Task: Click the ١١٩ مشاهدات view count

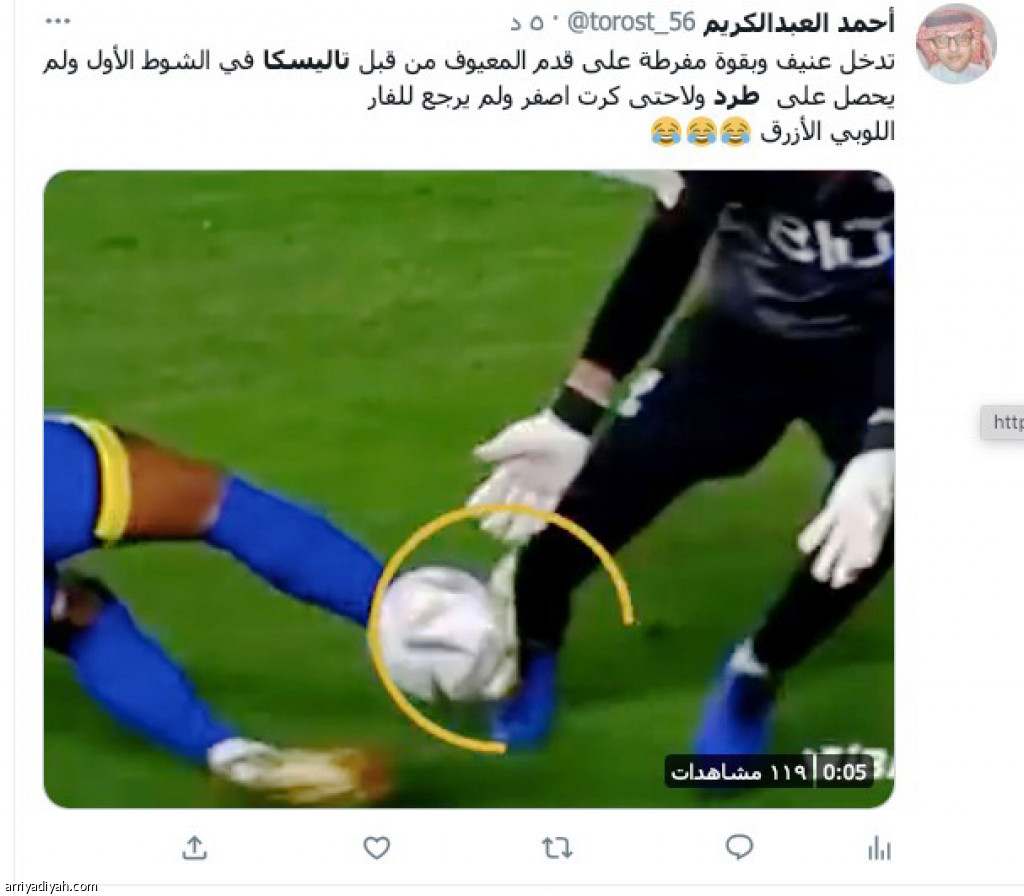Action: pyautogui.click(x=739, y=773)
